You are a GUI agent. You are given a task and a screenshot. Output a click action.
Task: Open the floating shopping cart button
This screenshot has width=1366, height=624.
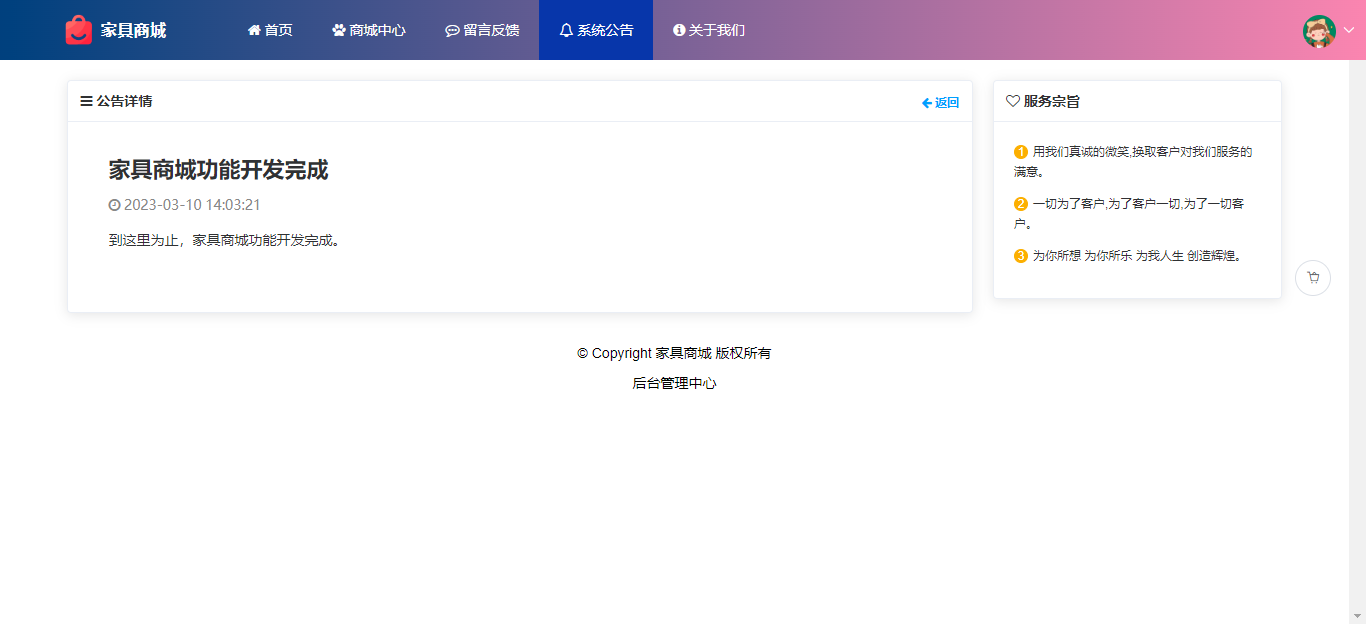click(x=1312, y=278)
